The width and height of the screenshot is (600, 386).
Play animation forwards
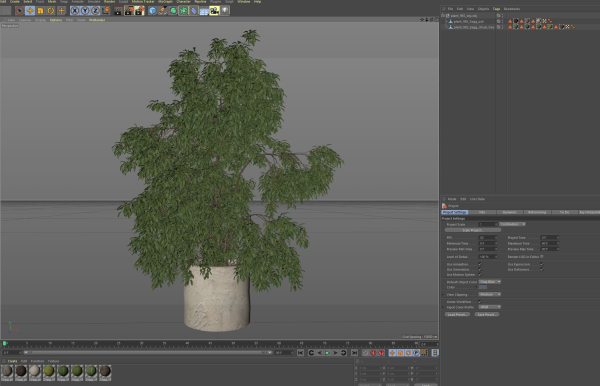327,353
